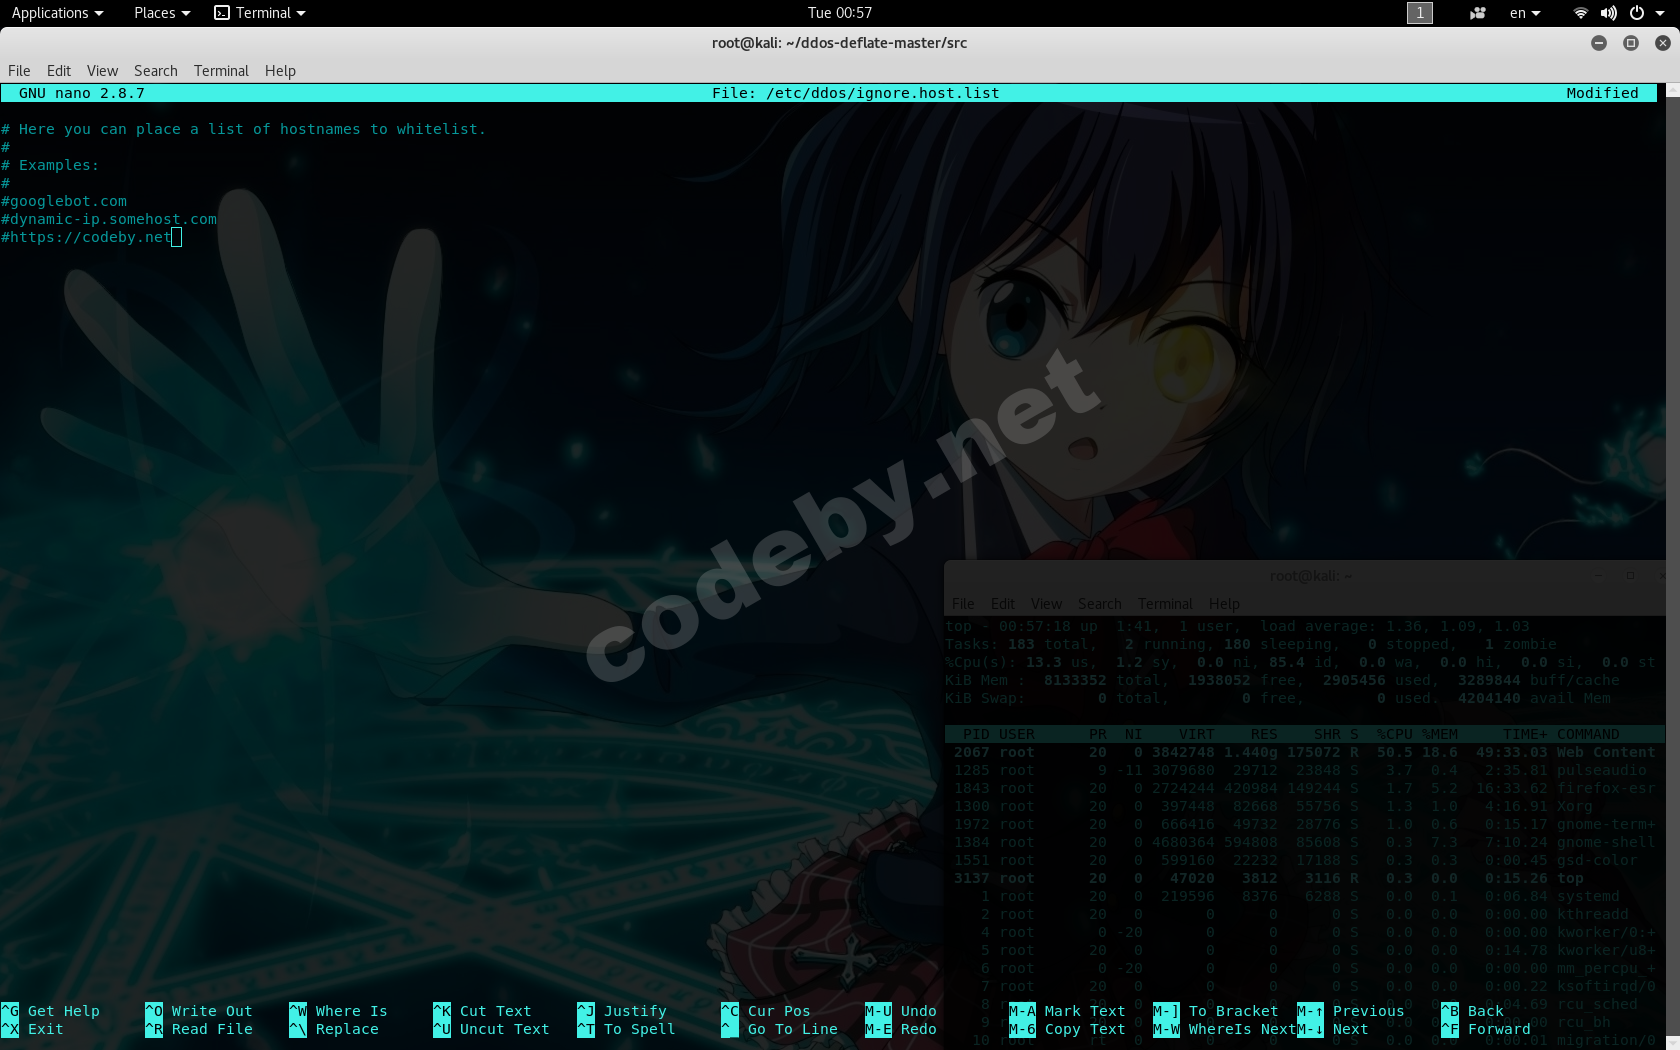Open View menu in the background root@kali: ~ window

(1046, 604)
